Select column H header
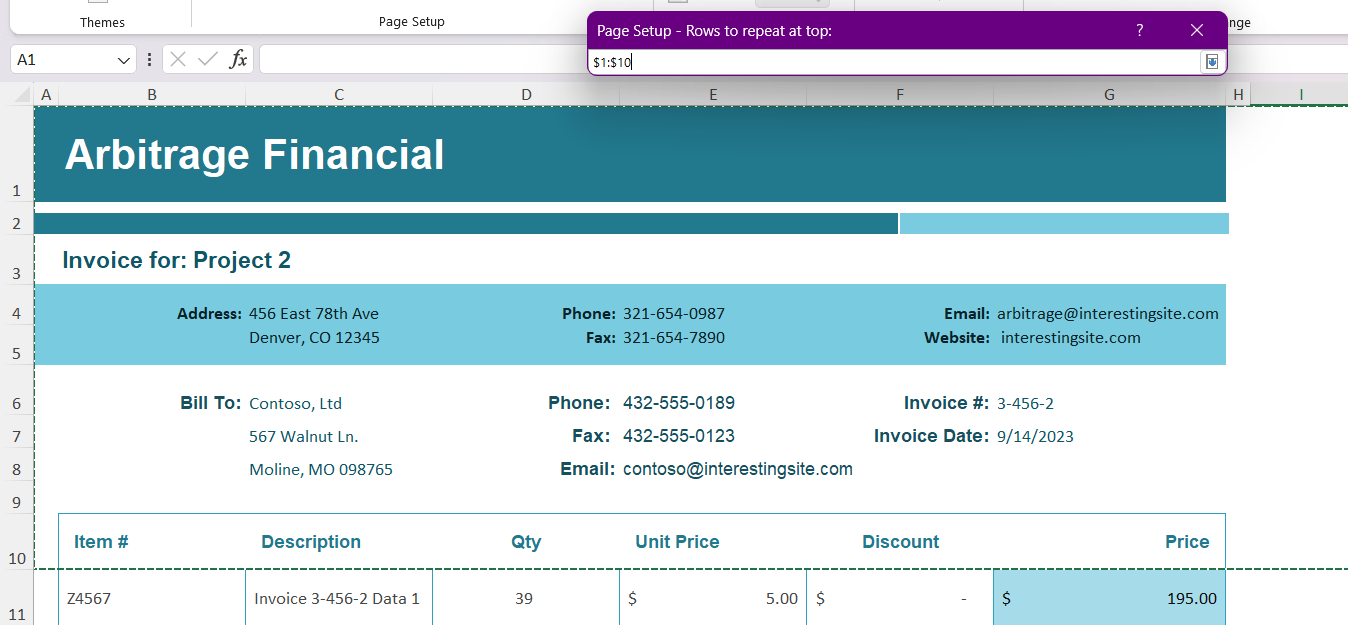Viewport: 1348px width, 625px height. pos(1238,95)
